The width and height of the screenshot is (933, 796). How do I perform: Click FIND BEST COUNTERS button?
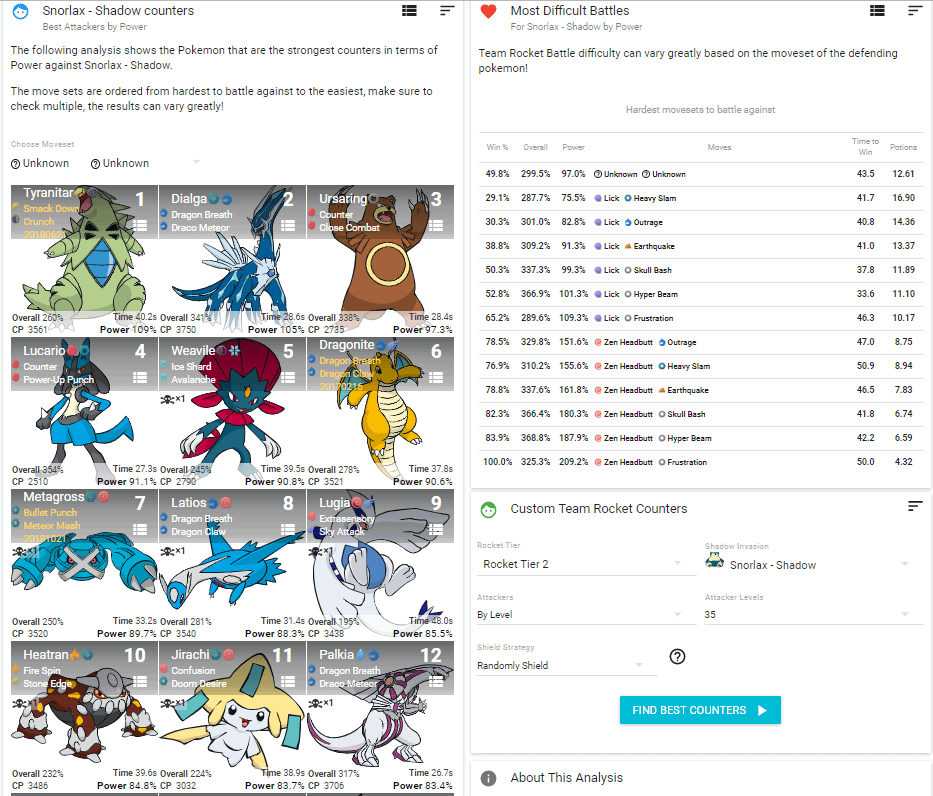[x=700, y=710]
